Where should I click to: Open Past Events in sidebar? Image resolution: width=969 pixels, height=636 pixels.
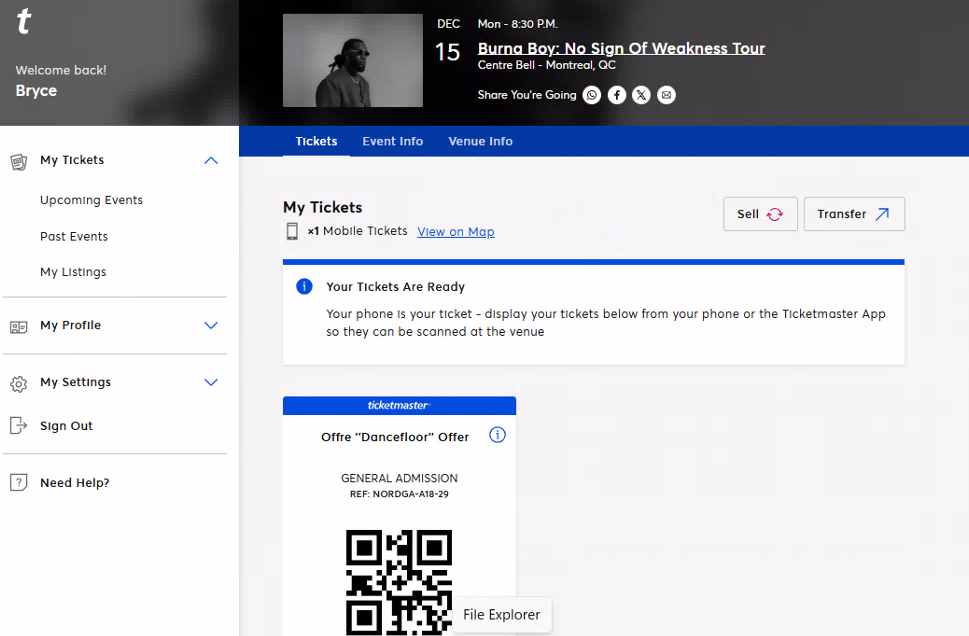tap(74, 236)
